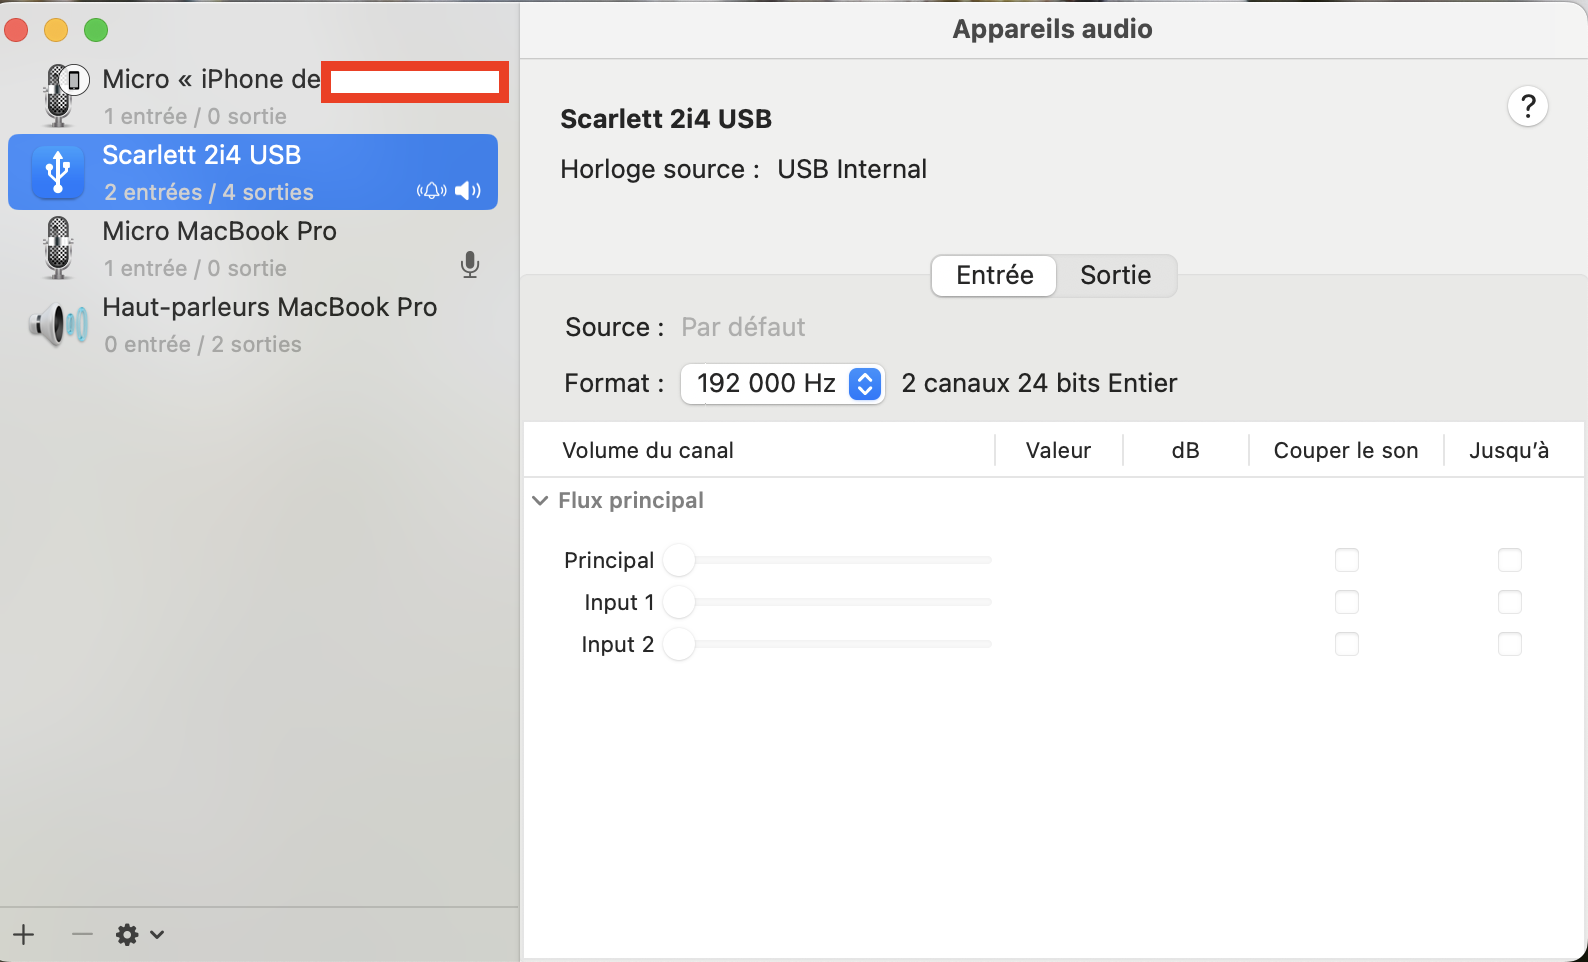The width and height of the screenshot is (1588, 962).
Task: Click the default input microphone indicator
Action: [470, 265]
